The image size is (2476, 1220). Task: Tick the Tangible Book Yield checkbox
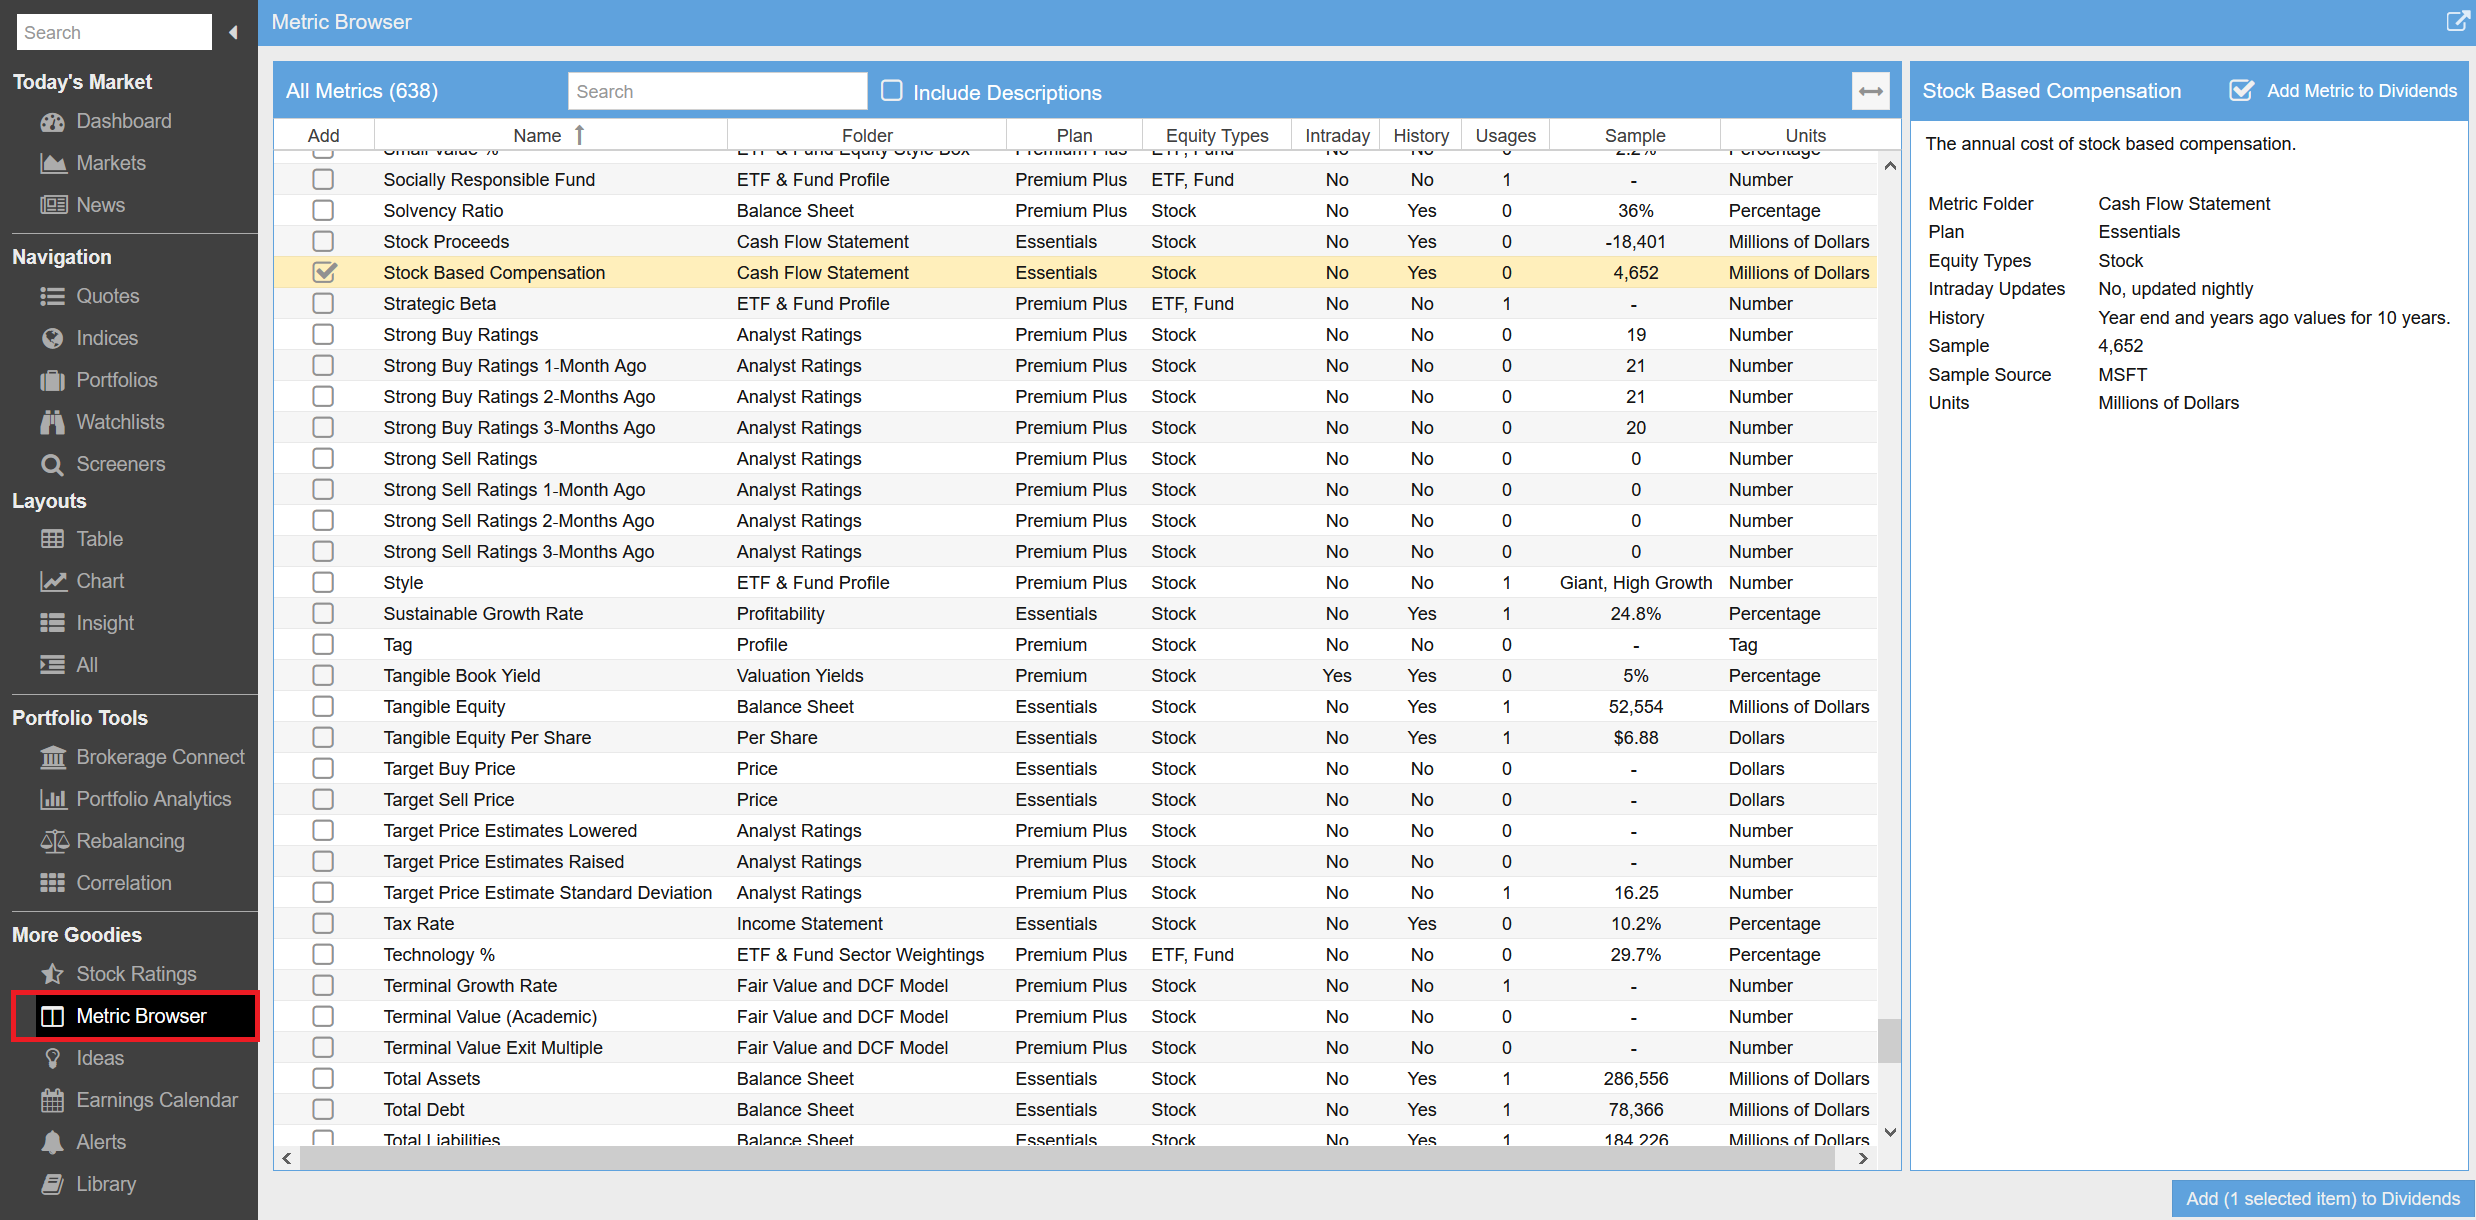(323, 675)
